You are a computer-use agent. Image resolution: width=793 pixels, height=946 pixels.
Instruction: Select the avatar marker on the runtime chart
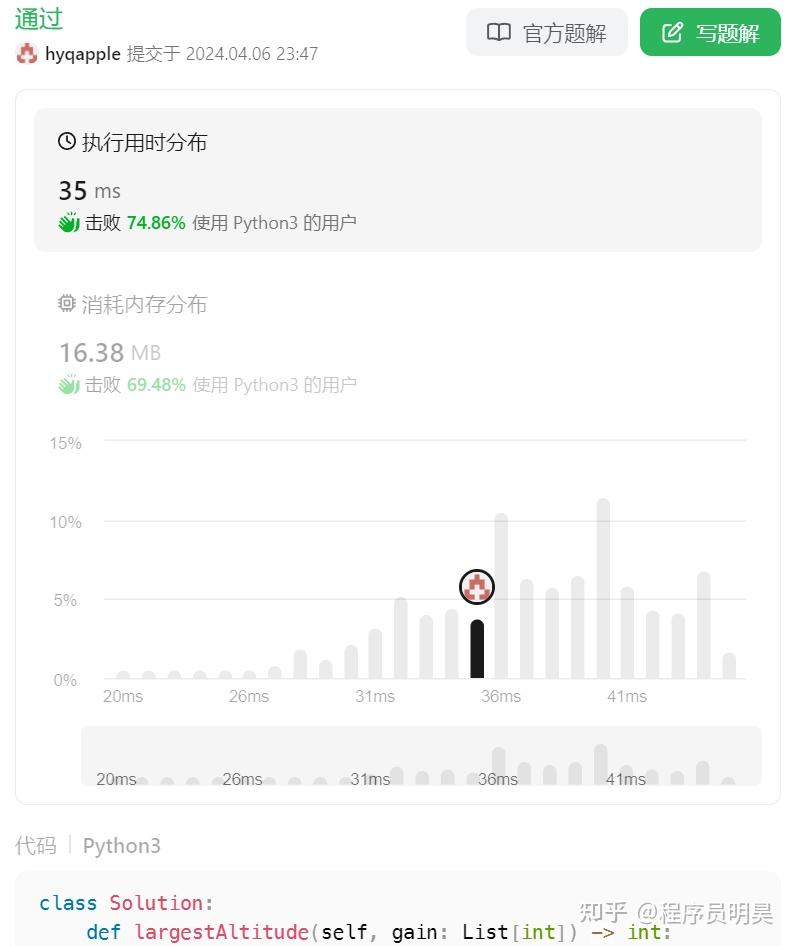[x=476, y=587]
